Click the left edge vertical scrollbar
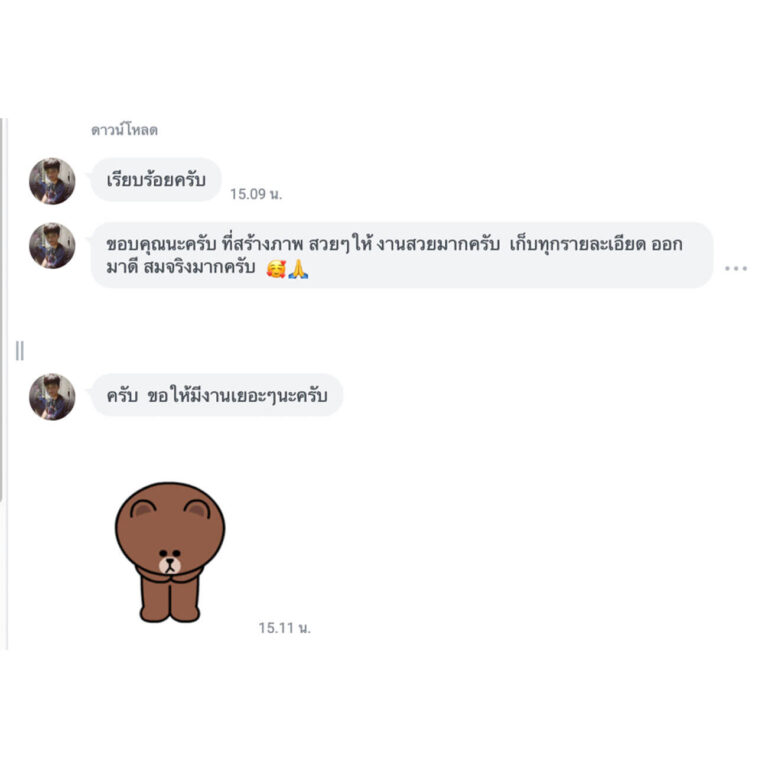Viewport: 768px width, 768px height. point(2,310)
